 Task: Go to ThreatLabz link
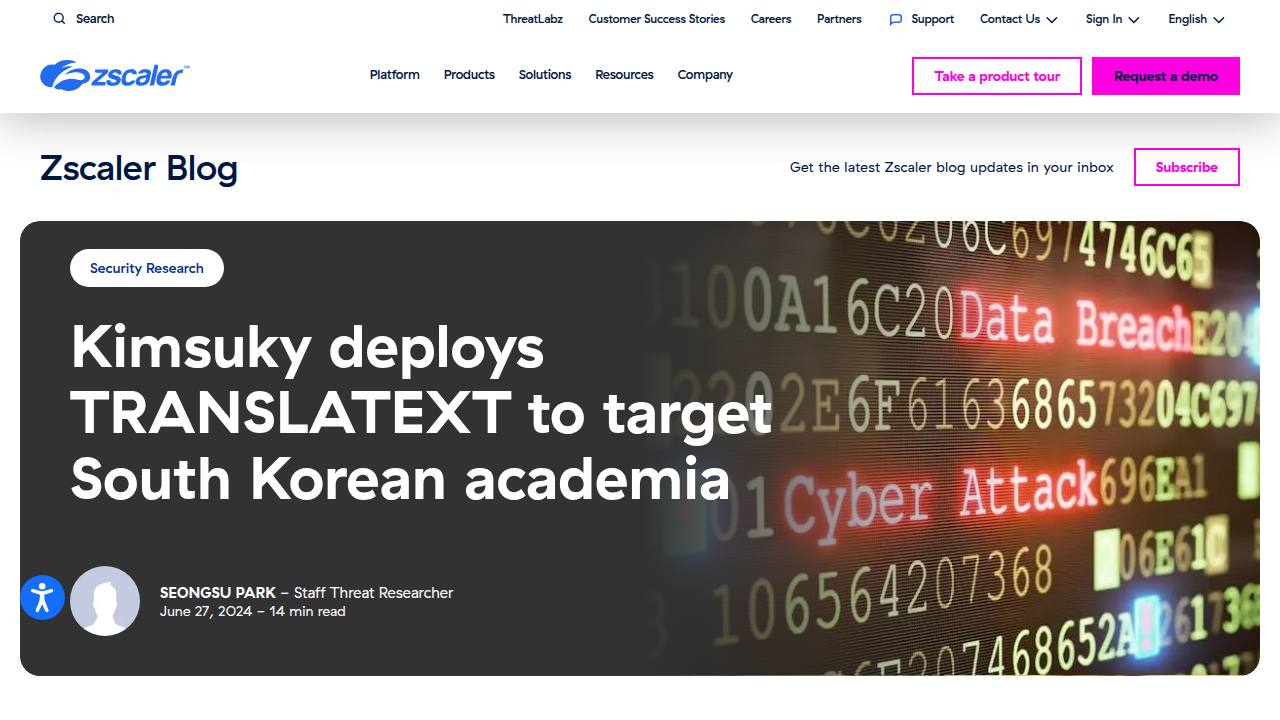pos(533,19)
